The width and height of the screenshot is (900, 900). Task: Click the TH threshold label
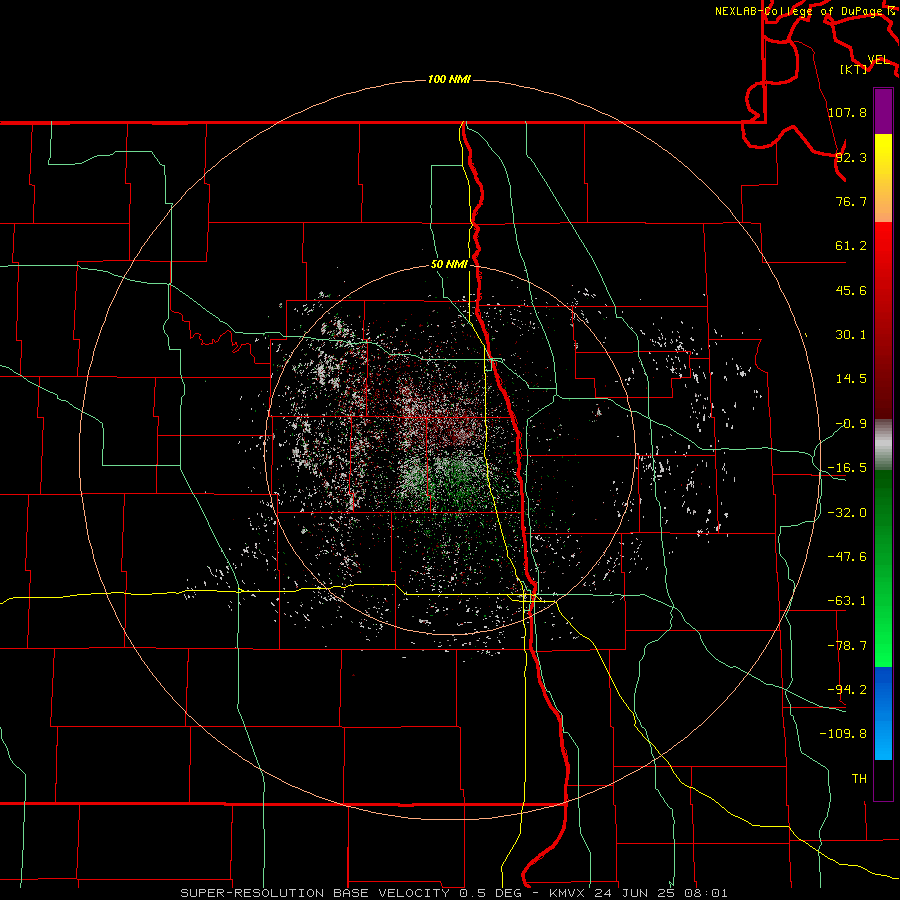click(x=859, y=779)
